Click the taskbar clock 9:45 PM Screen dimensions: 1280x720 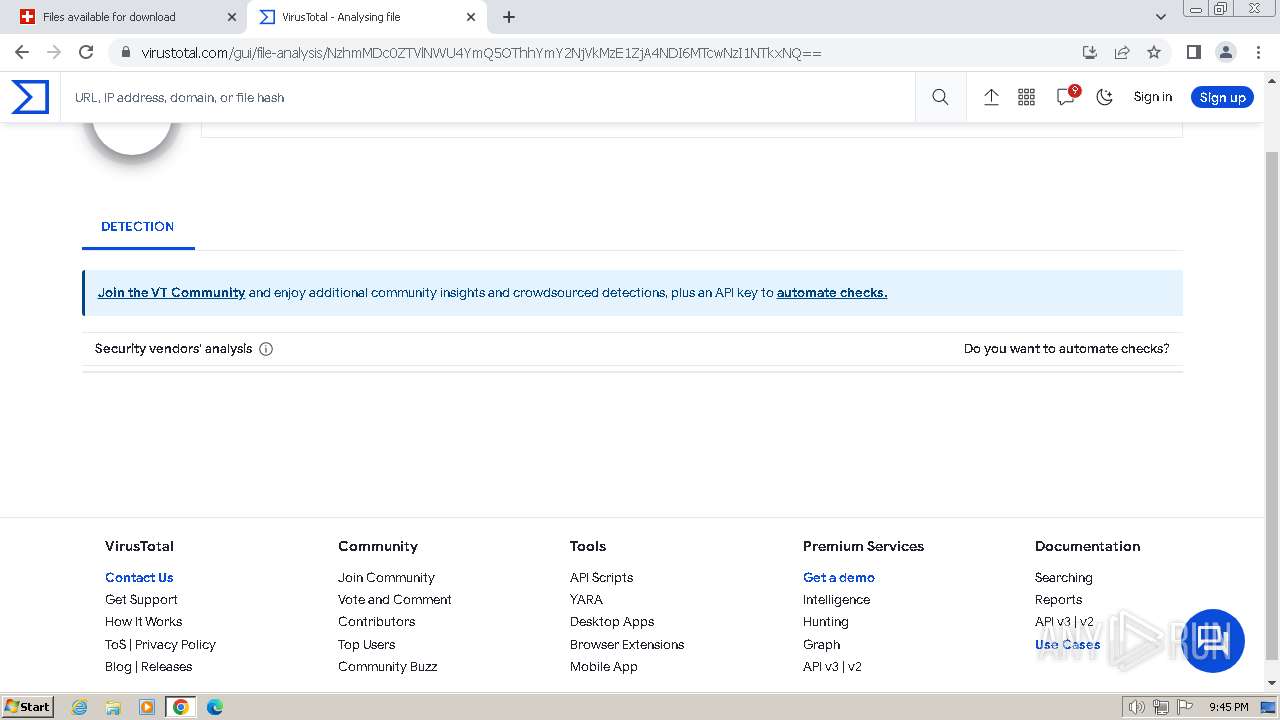click(x=1228, y=707)
